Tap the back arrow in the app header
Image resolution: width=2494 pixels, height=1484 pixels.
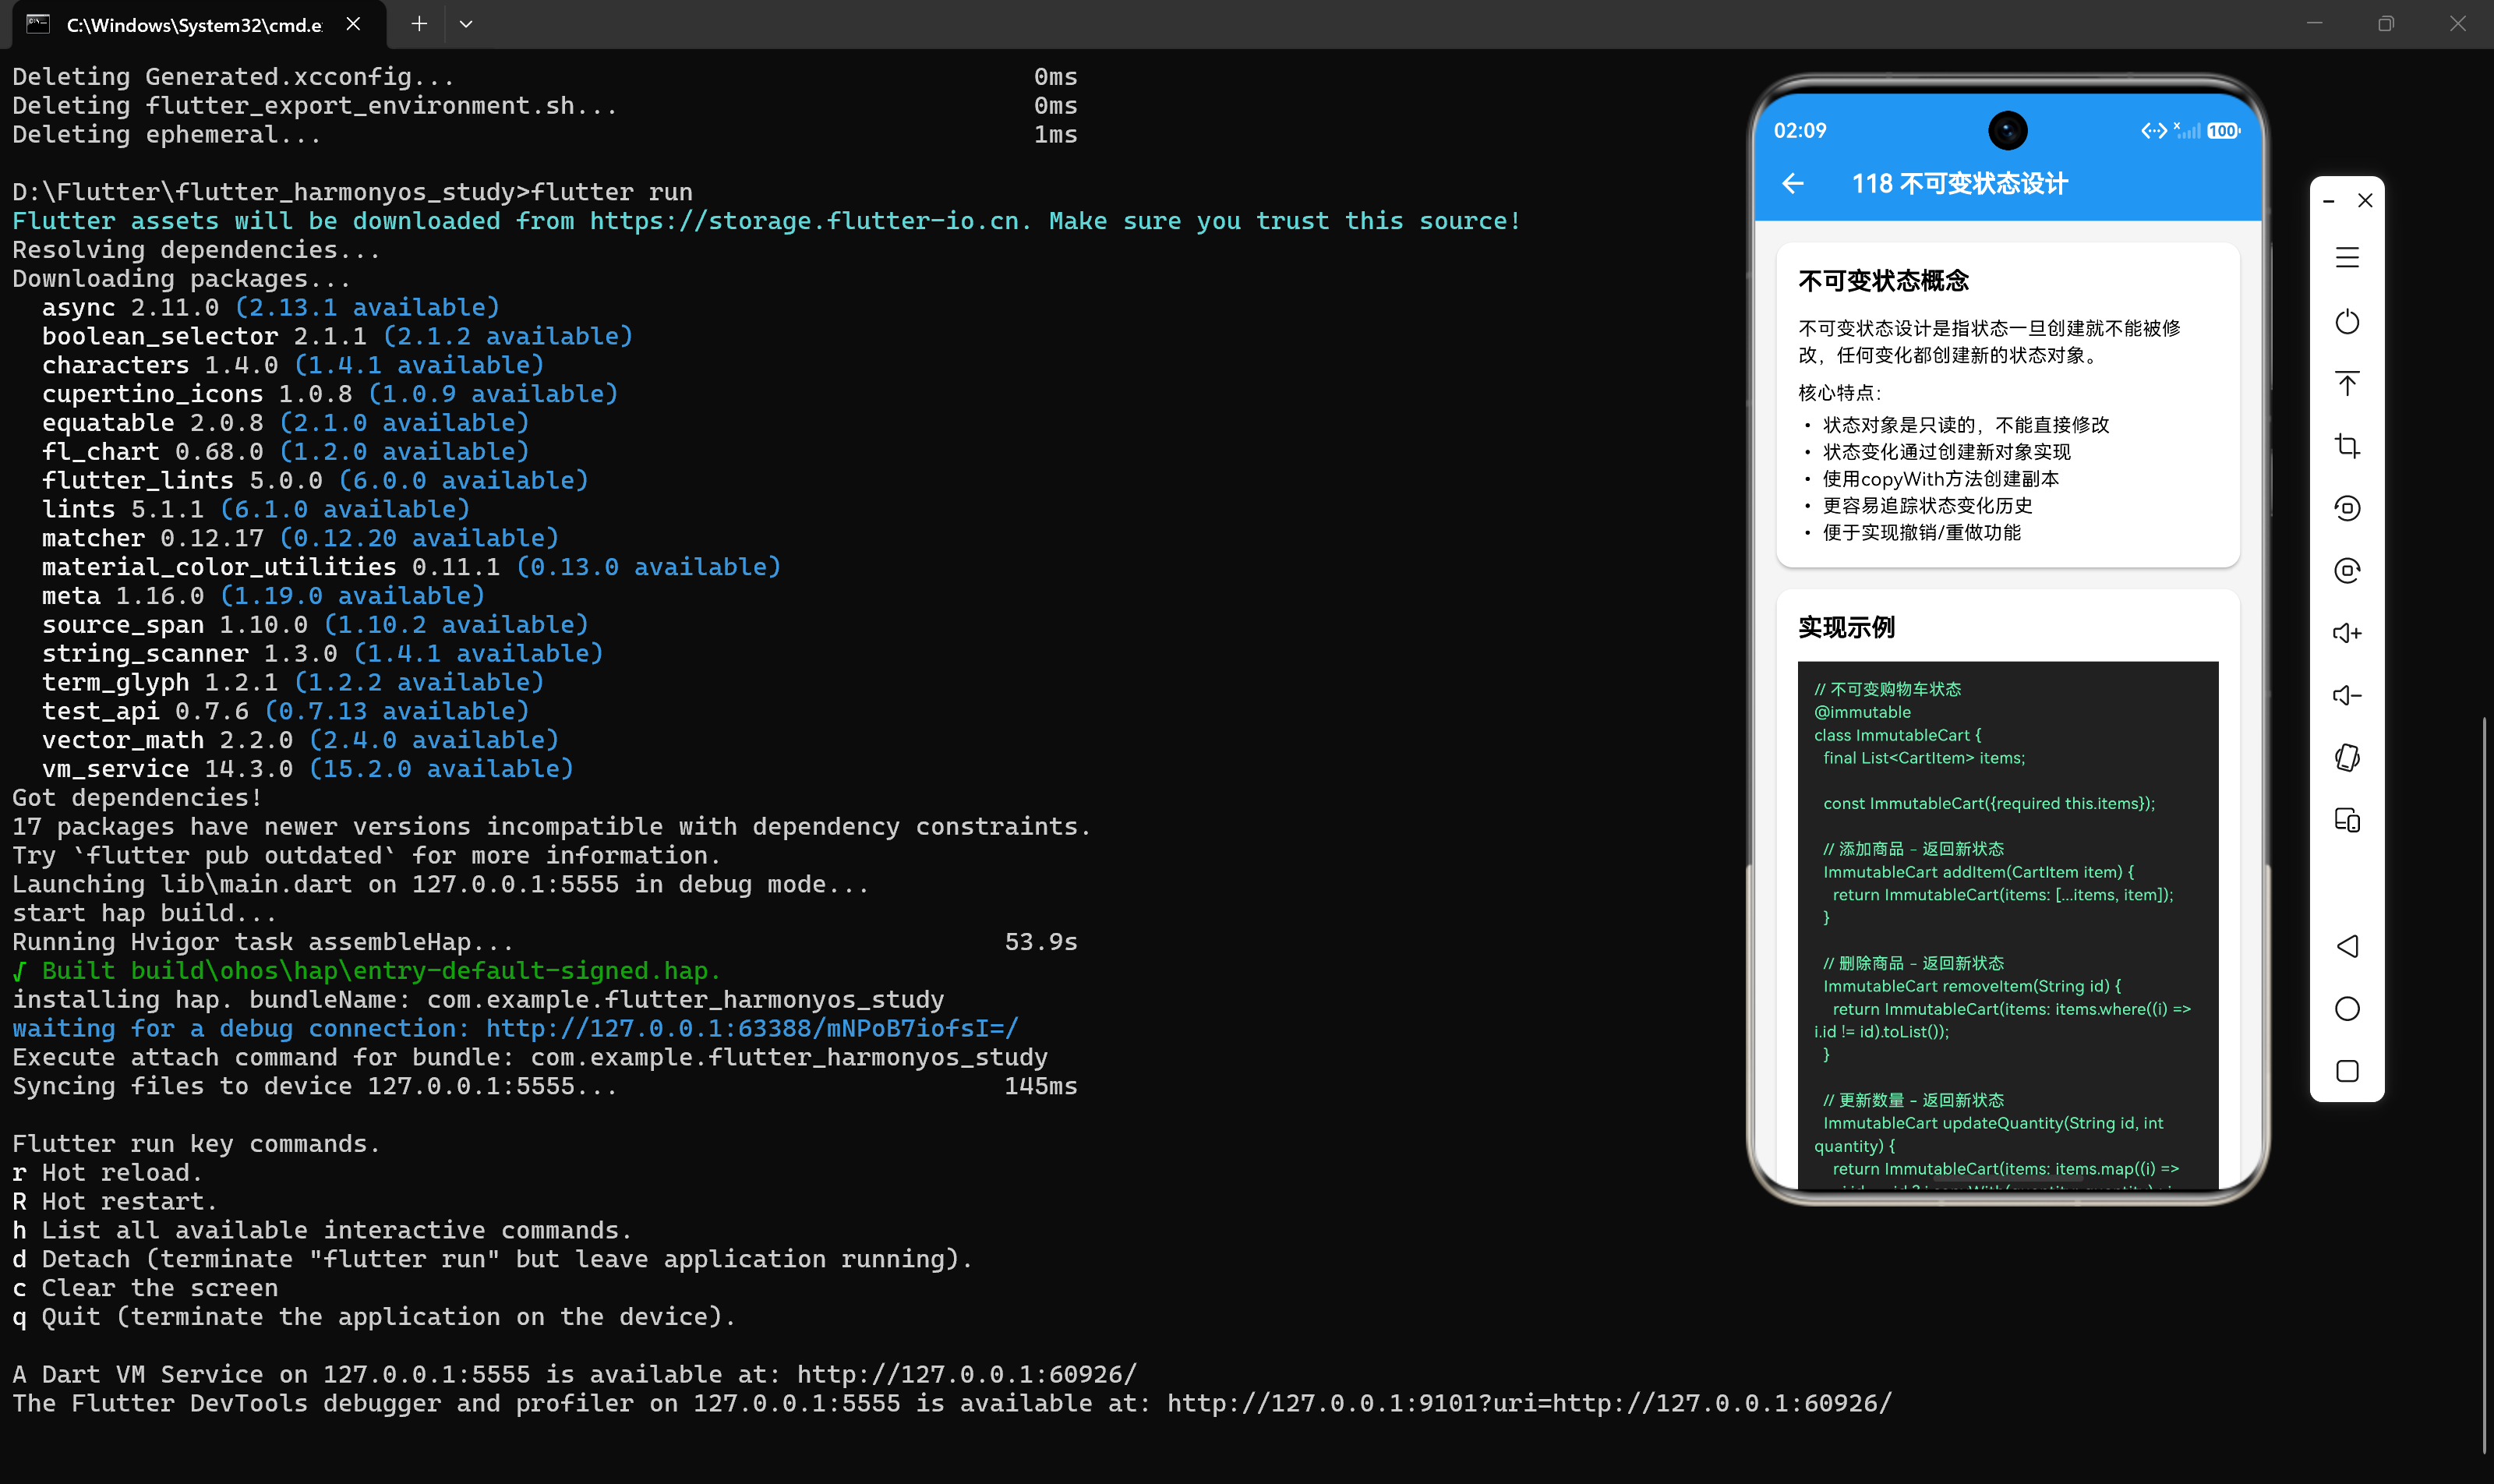point(1793,184)
